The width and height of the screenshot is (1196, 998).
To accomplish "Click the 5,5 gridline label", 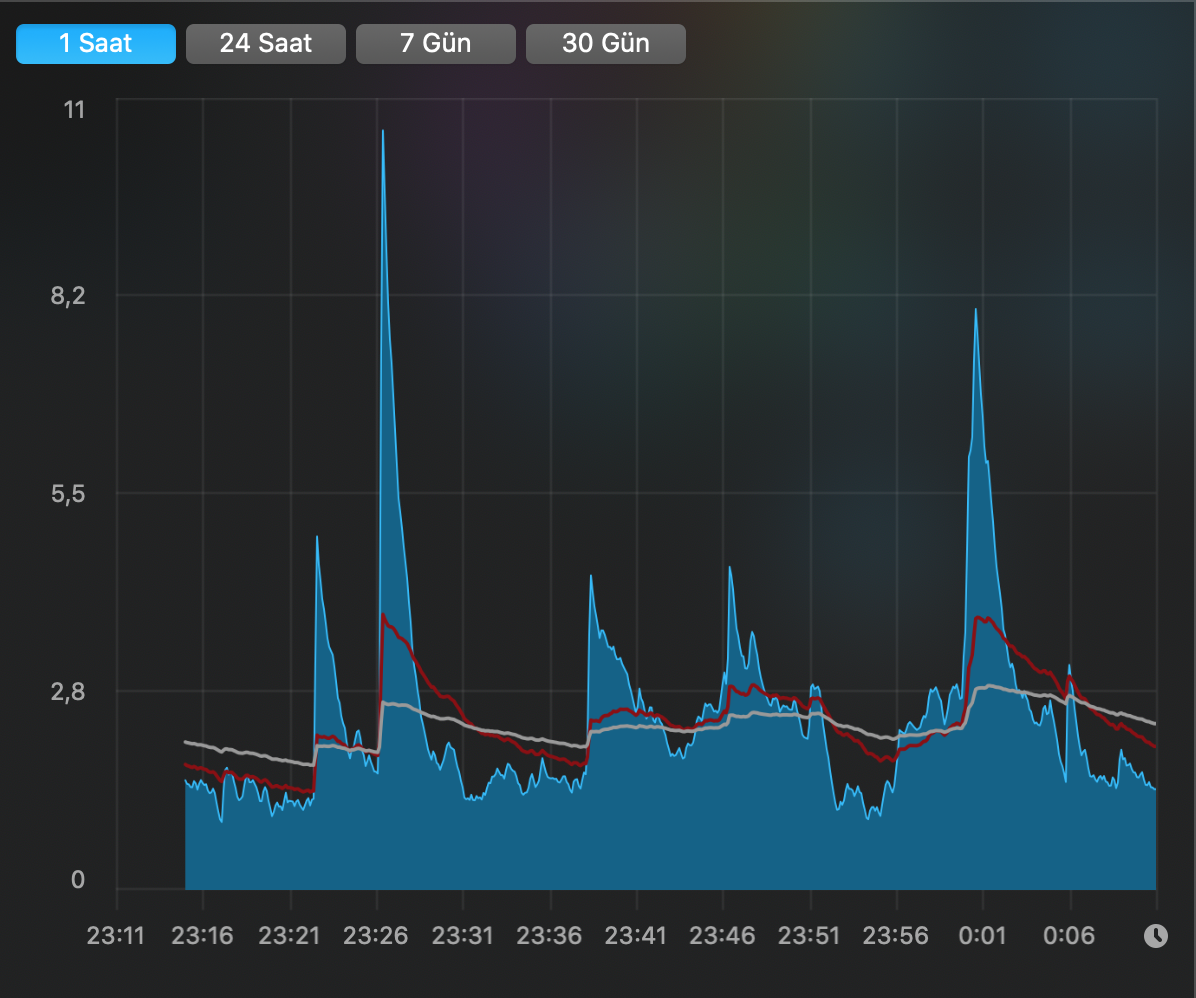I will (66, 494).
